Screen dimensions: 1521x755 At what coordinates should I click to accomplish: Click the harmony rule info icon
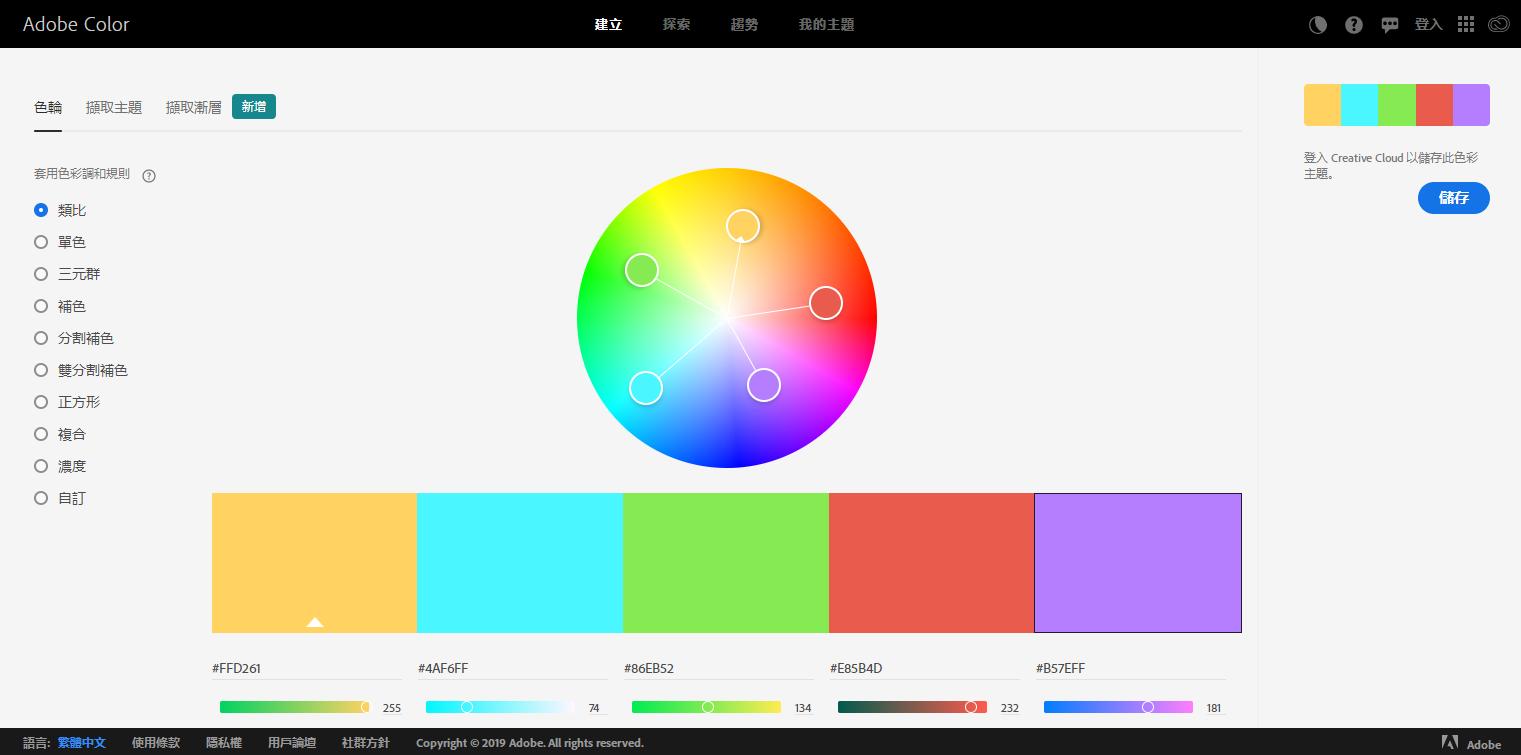[149, 176]
